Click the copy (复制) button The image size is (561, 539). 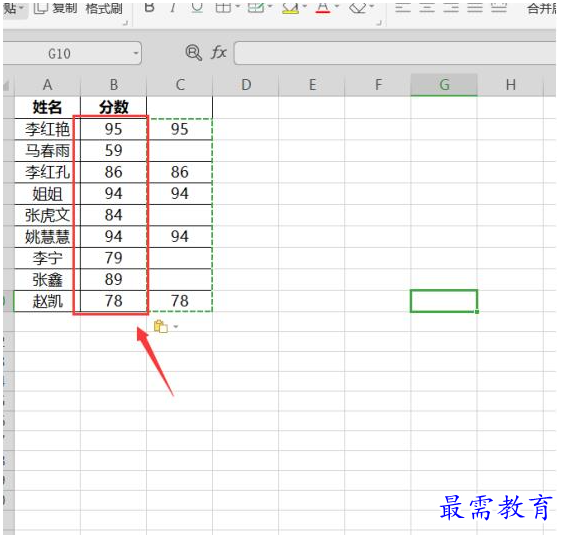click(x=55, y=8)
